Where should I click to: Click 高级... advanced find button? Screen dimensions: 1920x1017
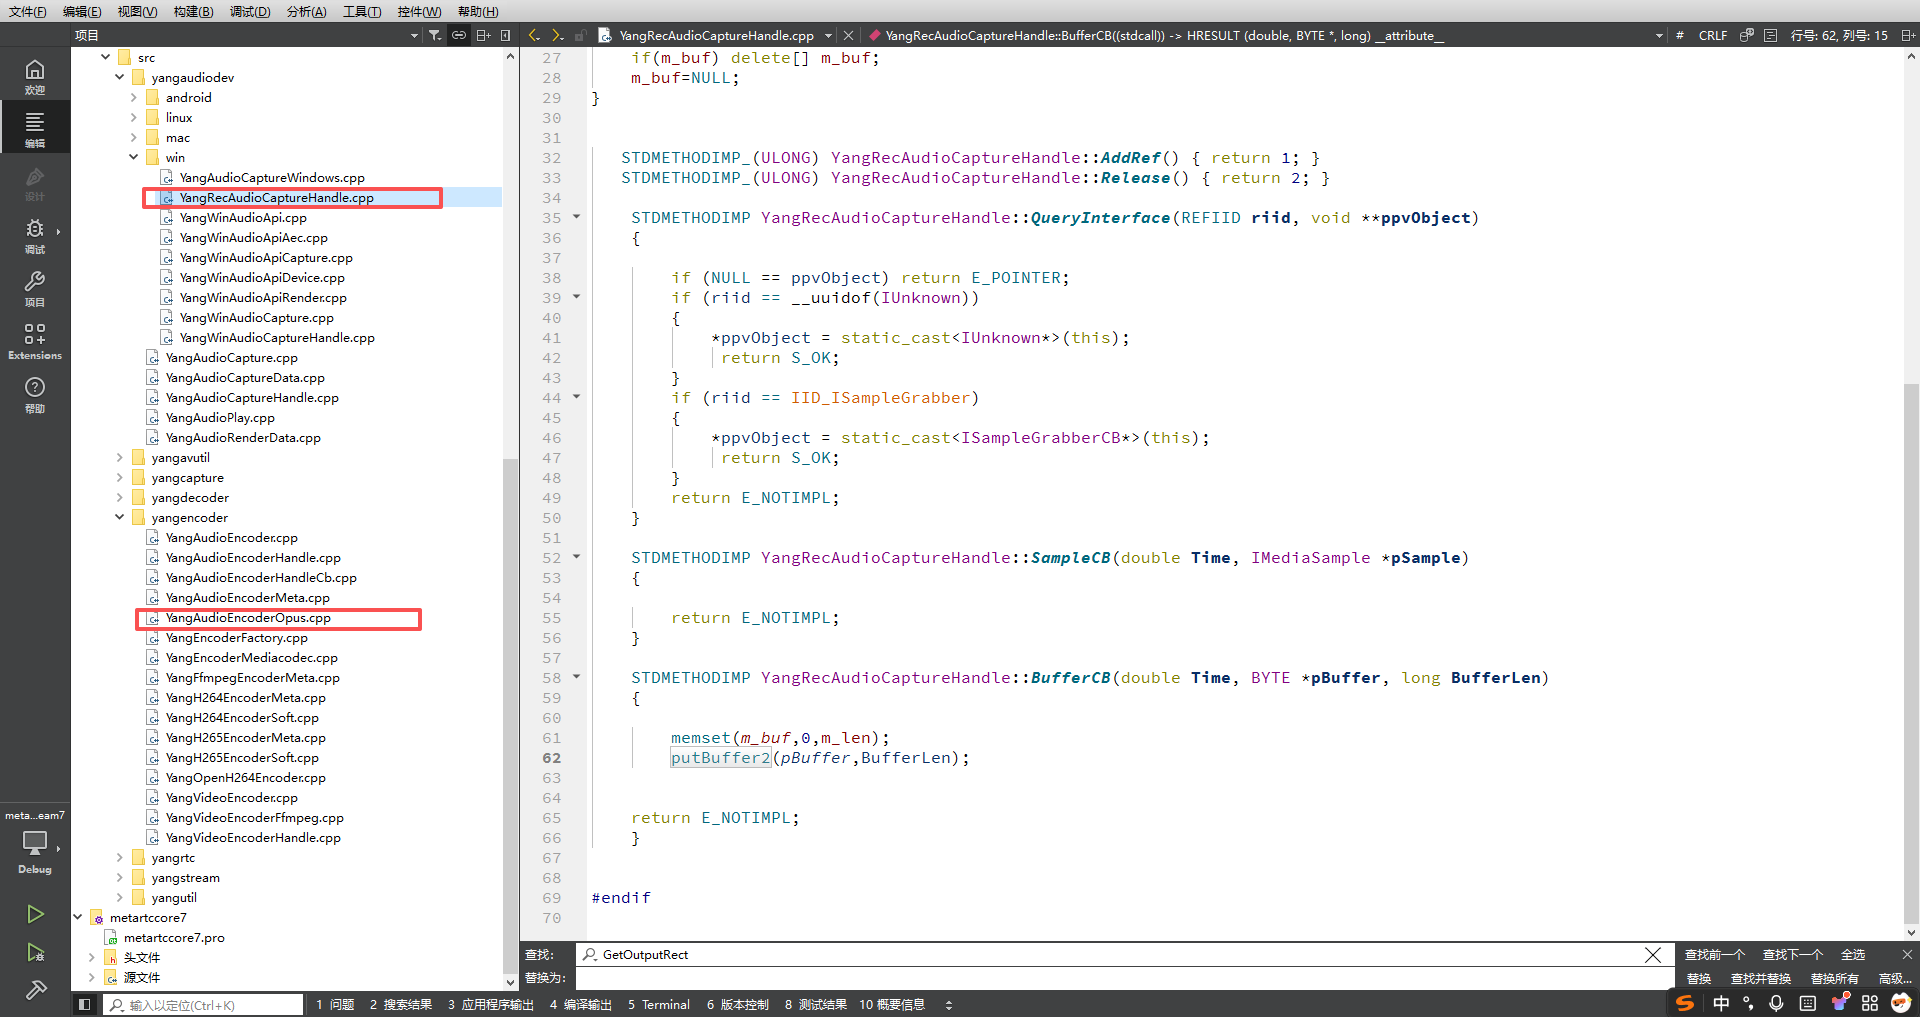point(1895,978)
